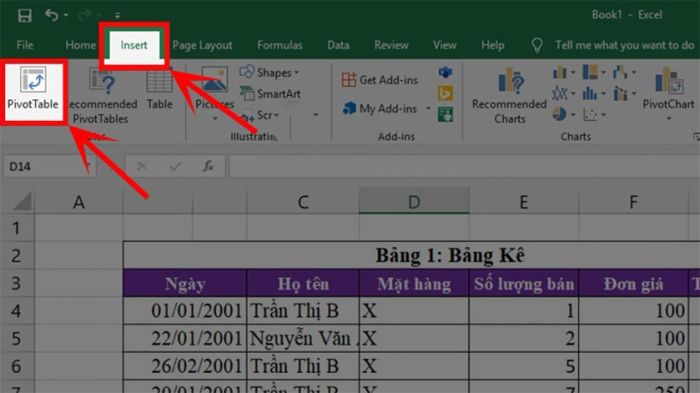
Task: Switch to the View tab
Action: click(x=445, y=45)
